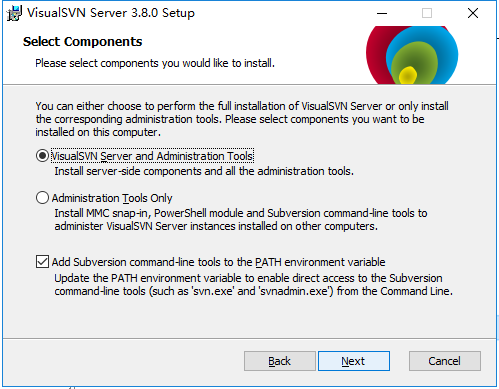
Task: Proceed with the Next button
Action: (354, 361)
